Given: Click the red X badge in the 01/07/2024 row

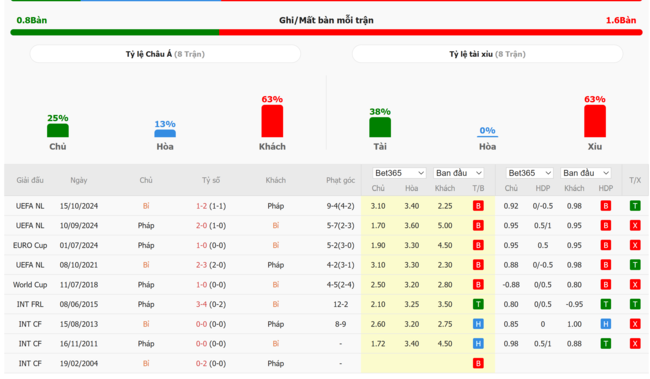Looking at the screenshot, I should pyautogui.click(x=635, y=245).
